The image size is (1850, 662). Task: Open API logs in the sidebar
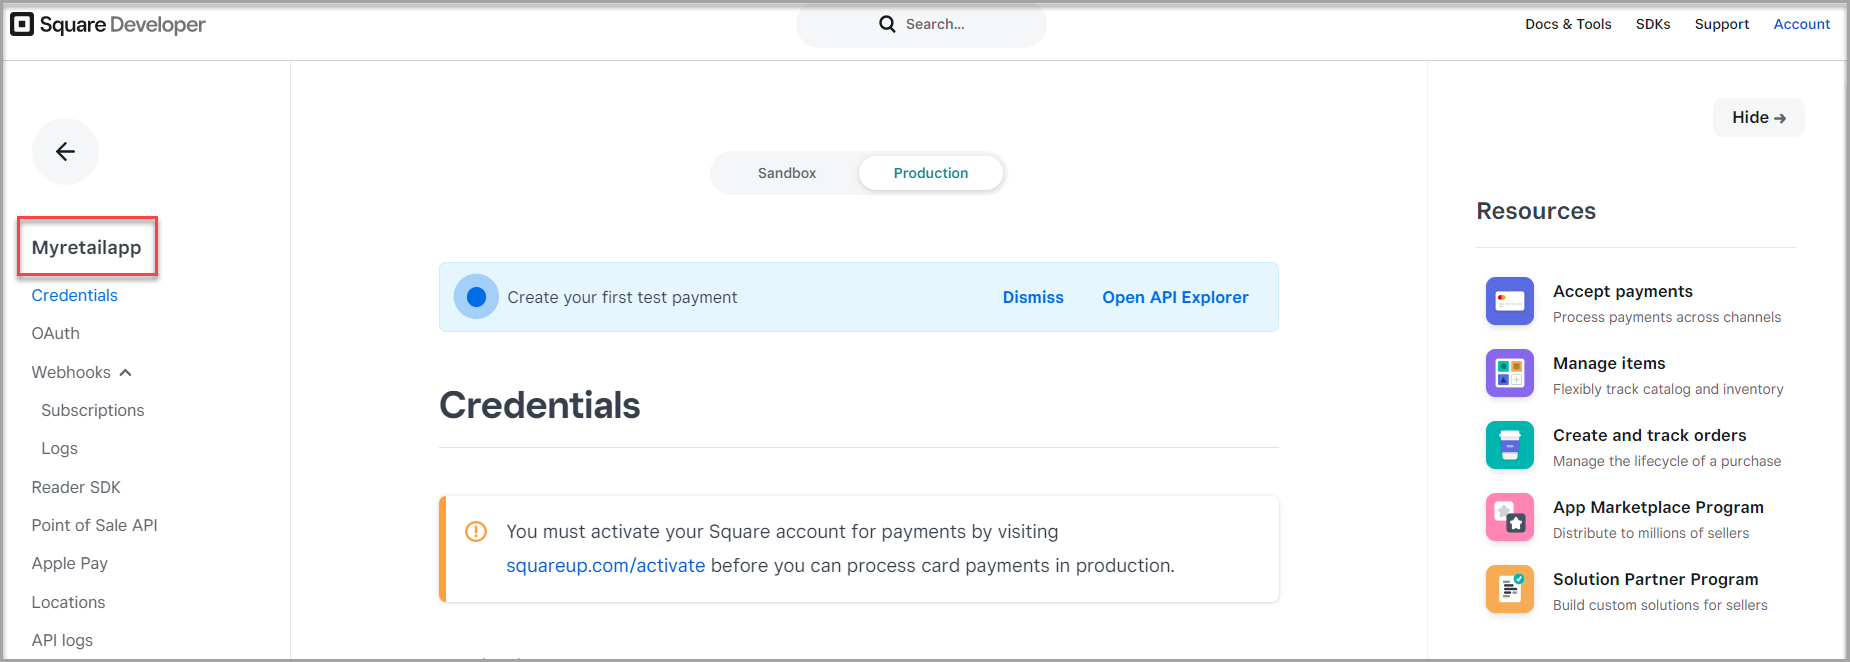click(62, 640)
